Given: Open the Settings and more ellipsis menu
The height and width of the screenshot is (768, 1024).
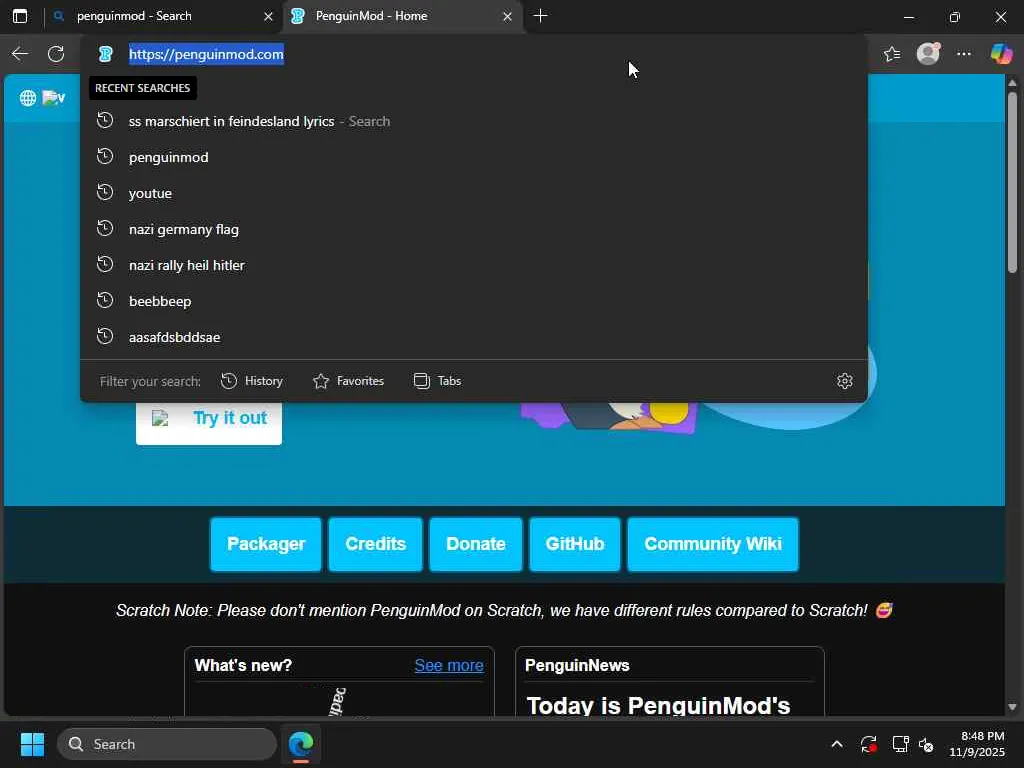Looking at the screenshot, I should click(x=964, y=54).
